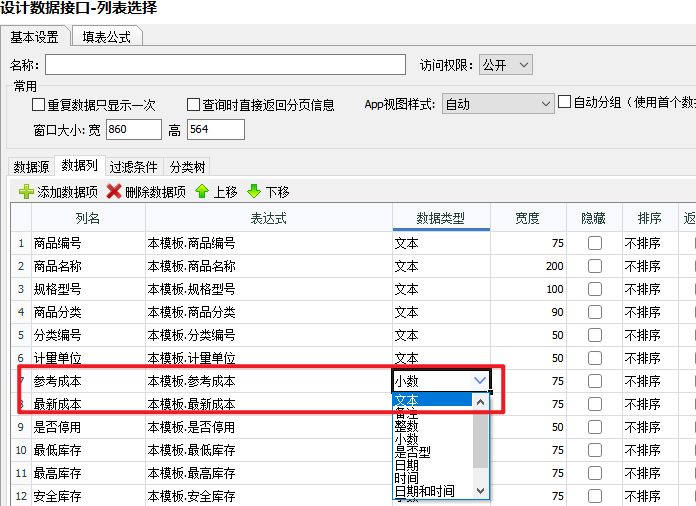Viewport: 696px width, 506px height.
Task: Check the 隐藏 box for 规格型号 row
Action: point(595,289)
